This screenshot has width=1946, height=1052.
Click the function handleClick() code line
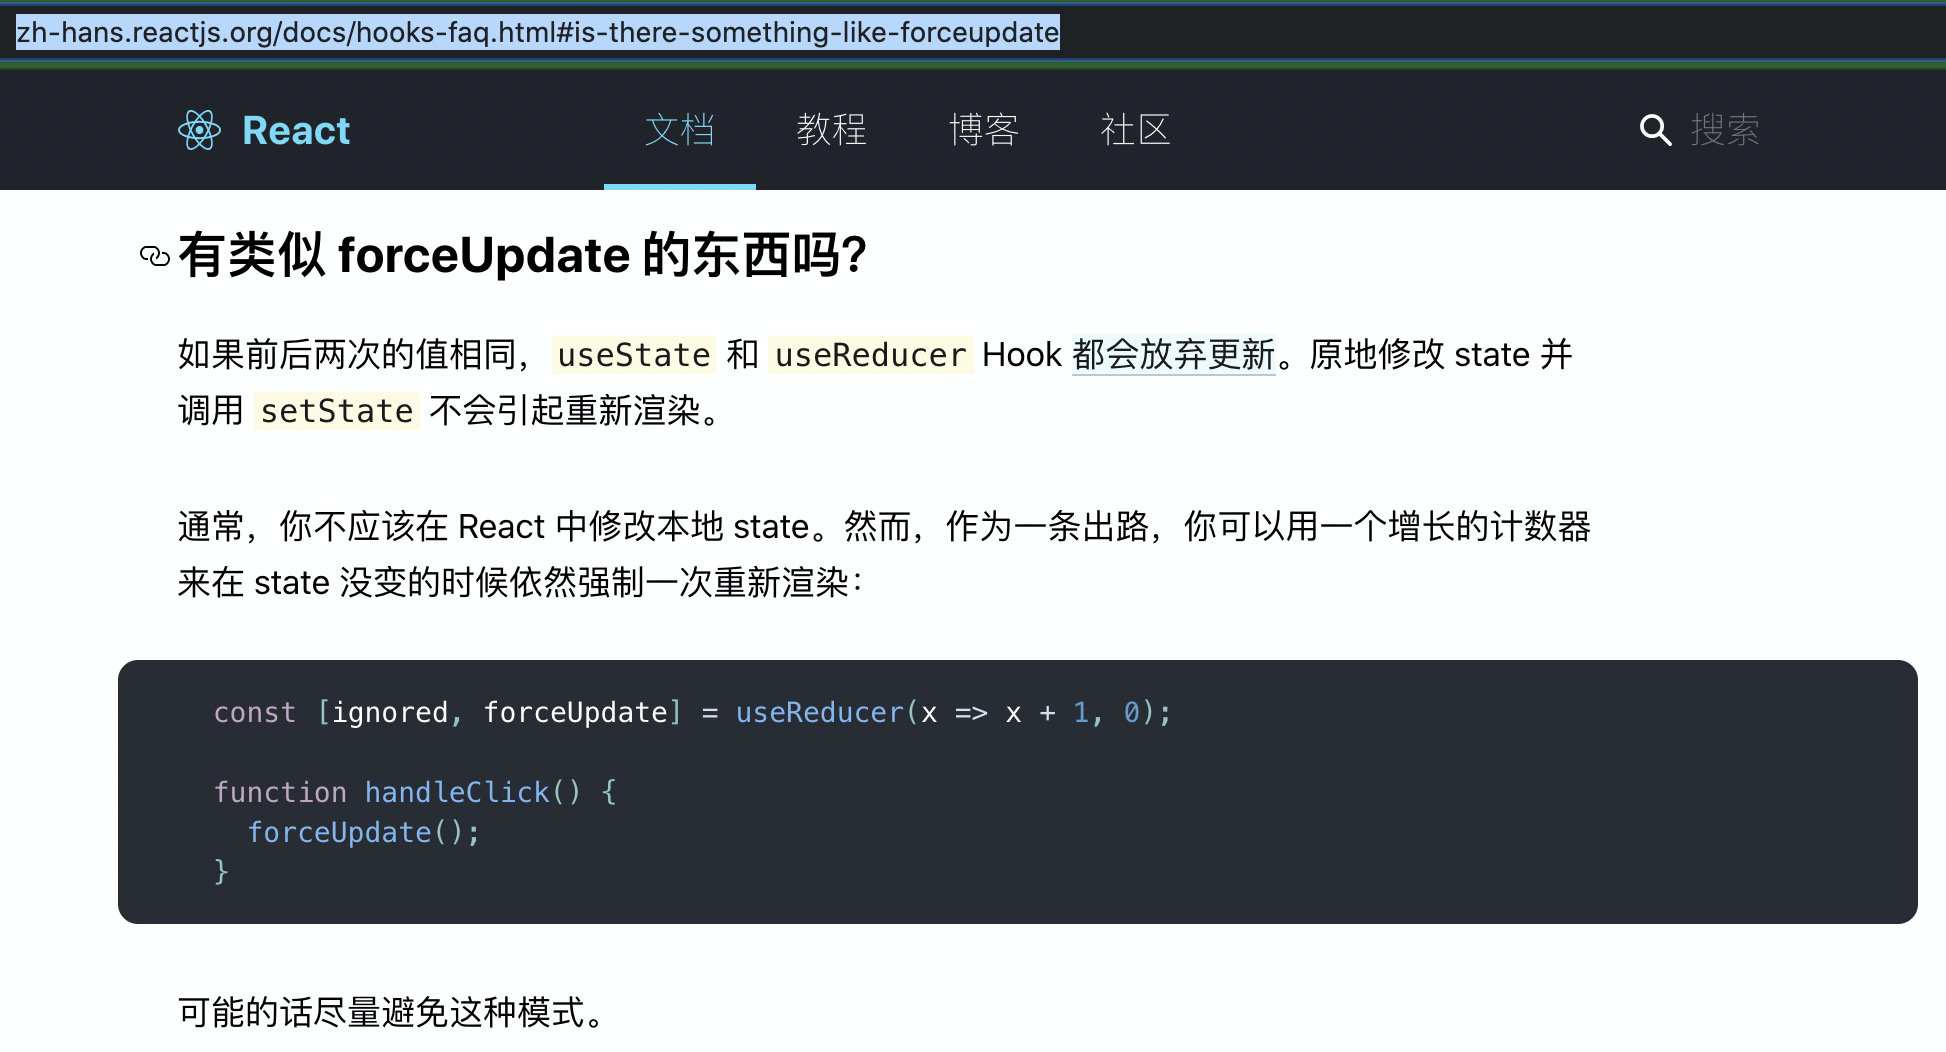[x=415, y=792]
